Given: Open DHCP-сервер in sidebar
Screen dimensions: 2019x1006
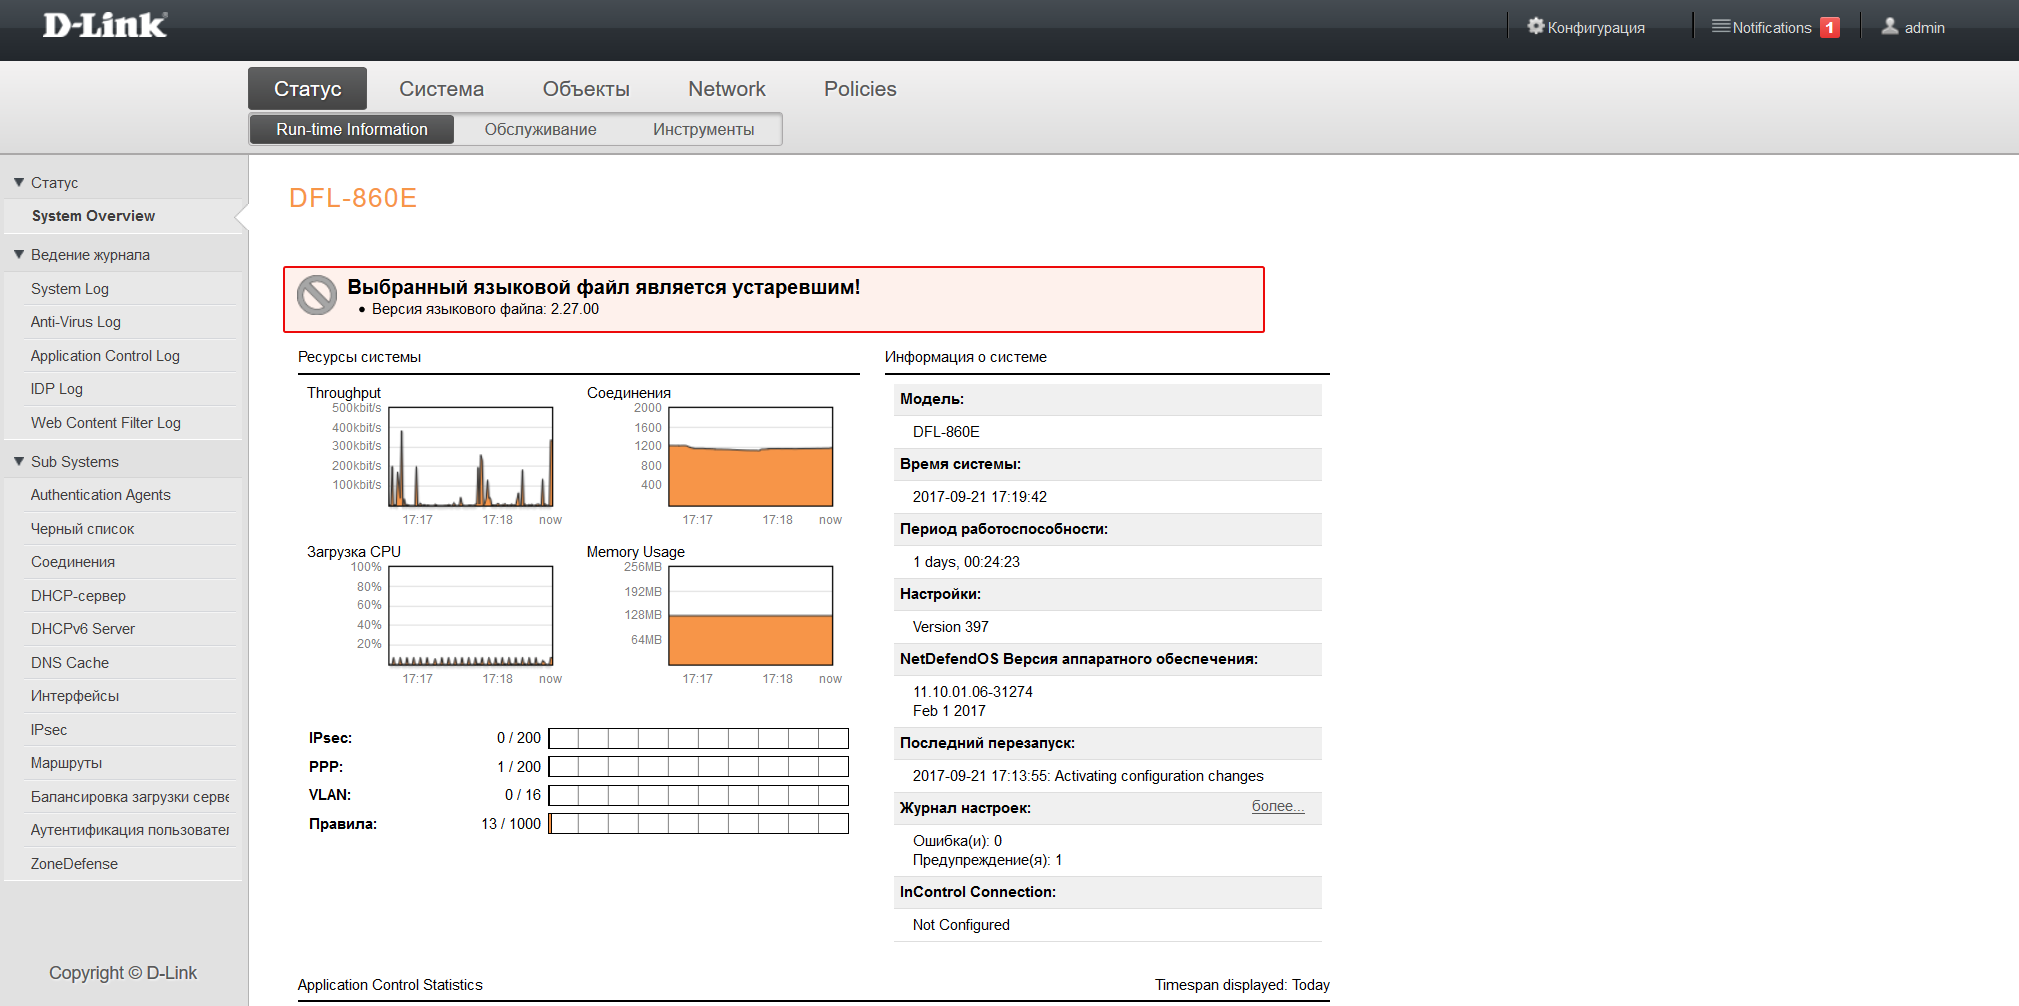Looking at the screenshot, I should tap(78, 596).
